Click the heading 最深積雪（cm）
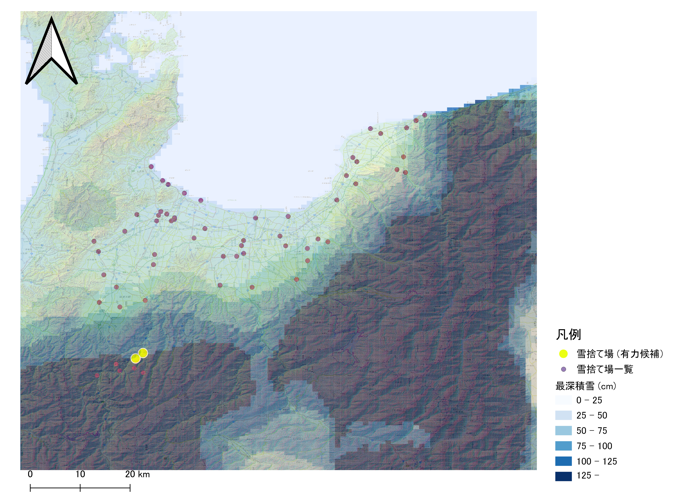 pyautogui.click(x=586, y=386)
